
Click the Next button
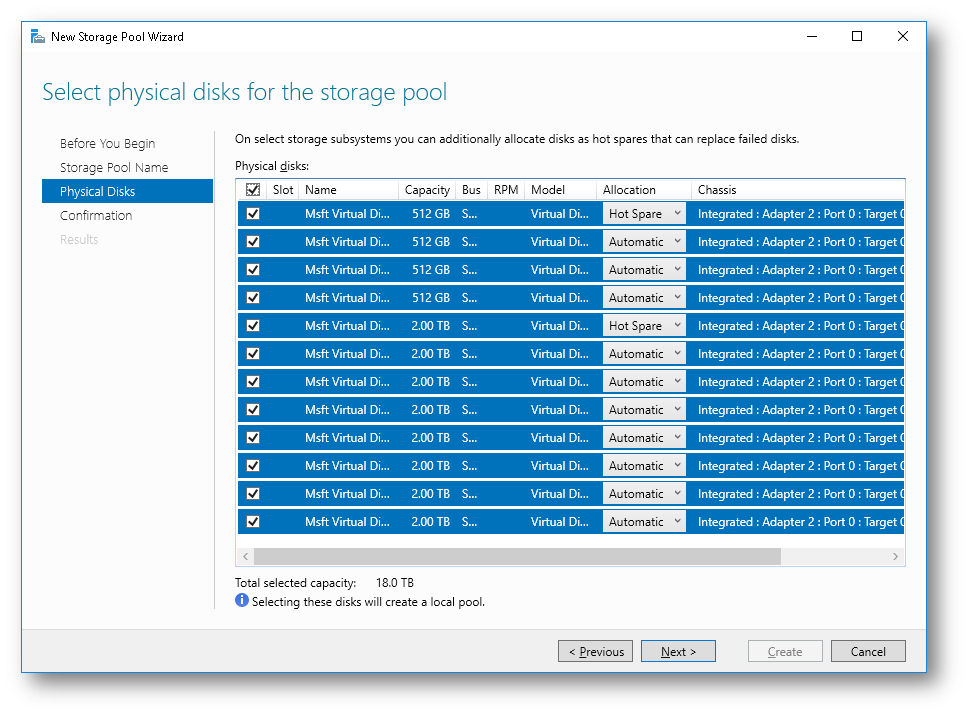coord(678,652)
